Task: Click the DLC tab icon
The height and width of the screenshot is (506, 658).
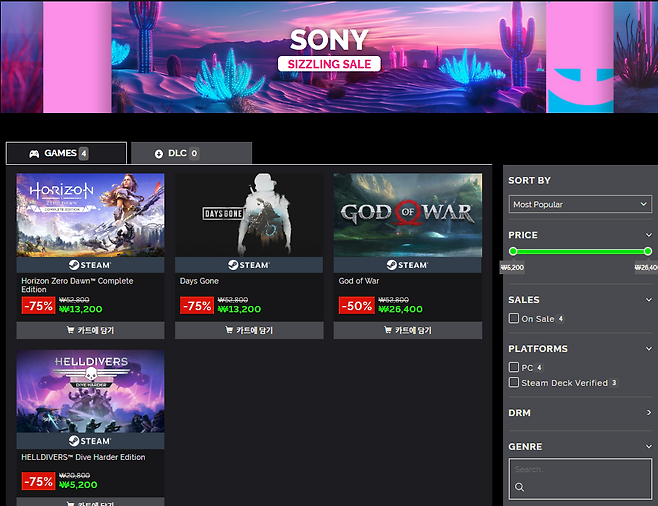Action: pos(158,153)
